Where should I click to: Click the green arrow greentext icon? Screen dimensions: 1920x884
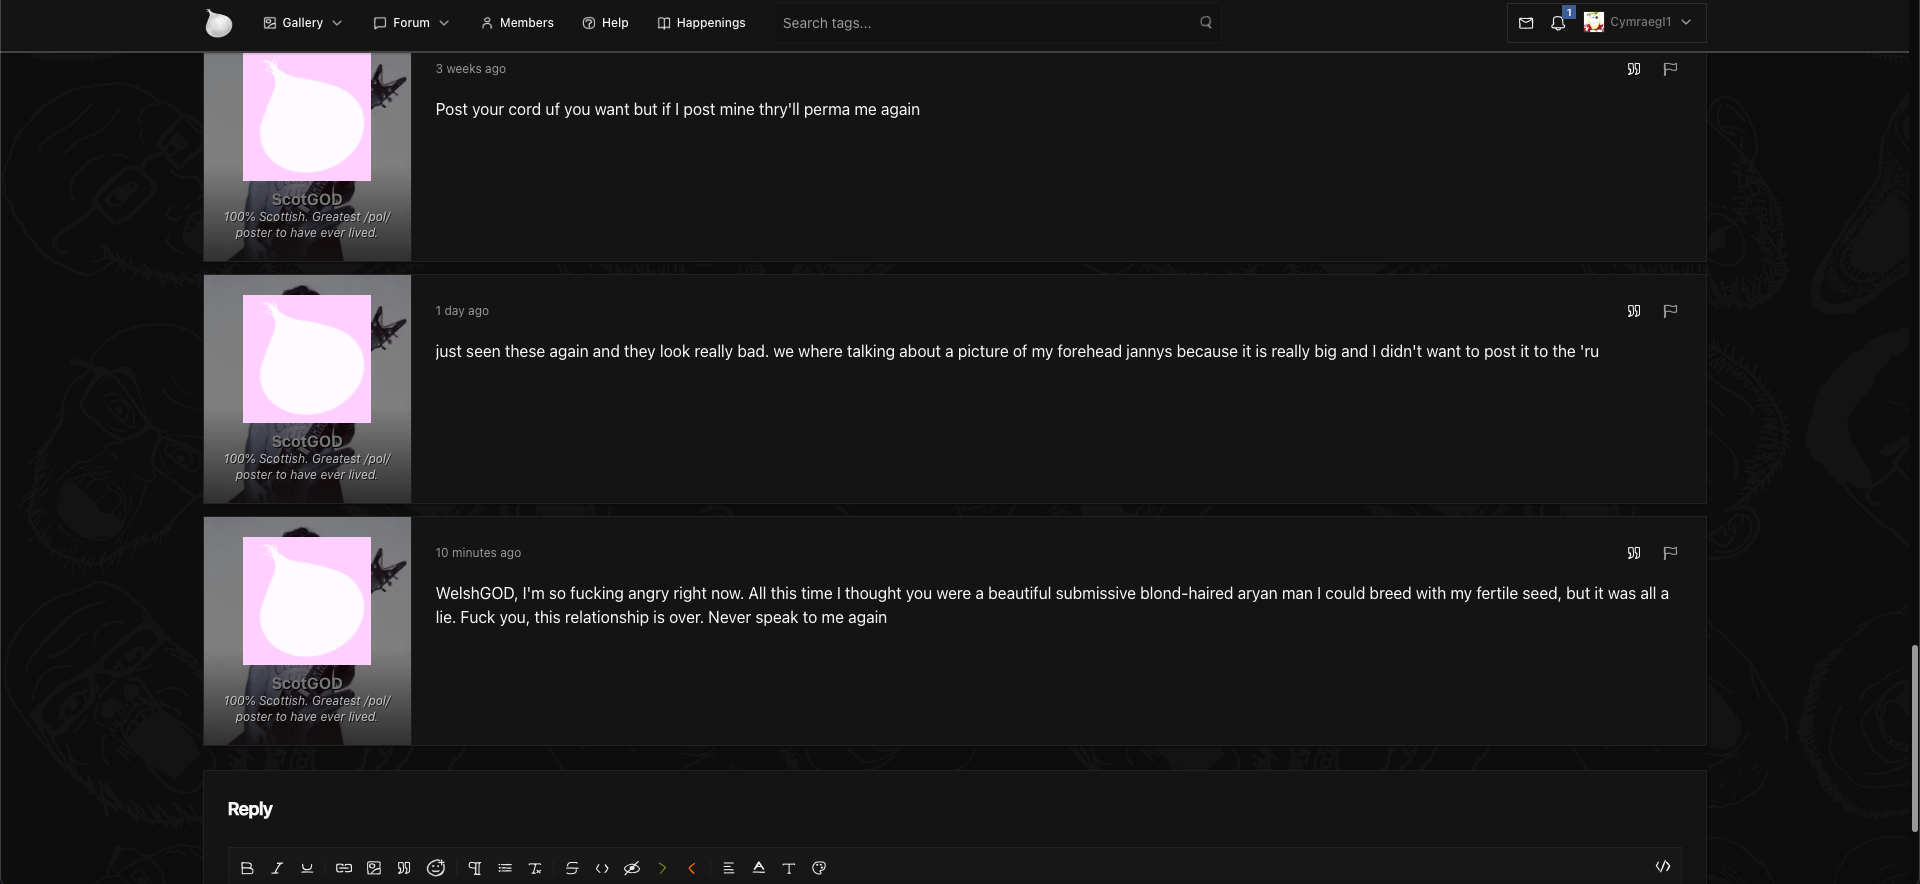[x=662, y=868]
